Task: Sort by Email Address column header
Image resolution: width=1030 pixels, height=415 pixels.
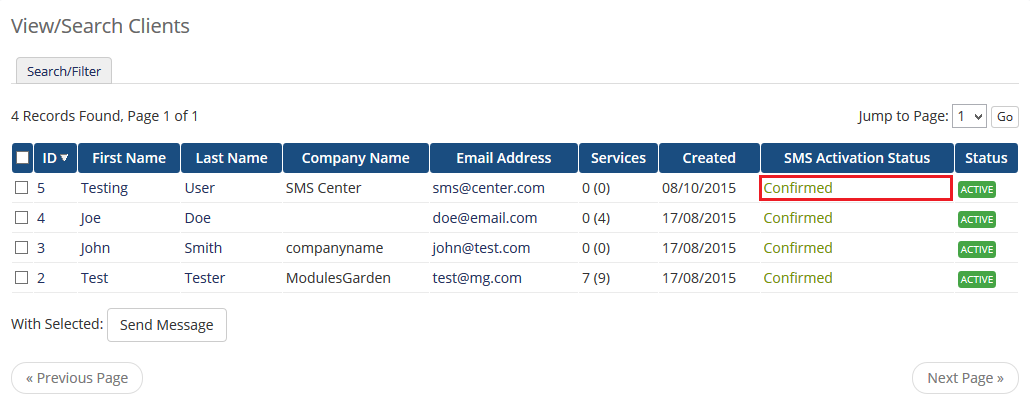Action: tap(504, 158)
